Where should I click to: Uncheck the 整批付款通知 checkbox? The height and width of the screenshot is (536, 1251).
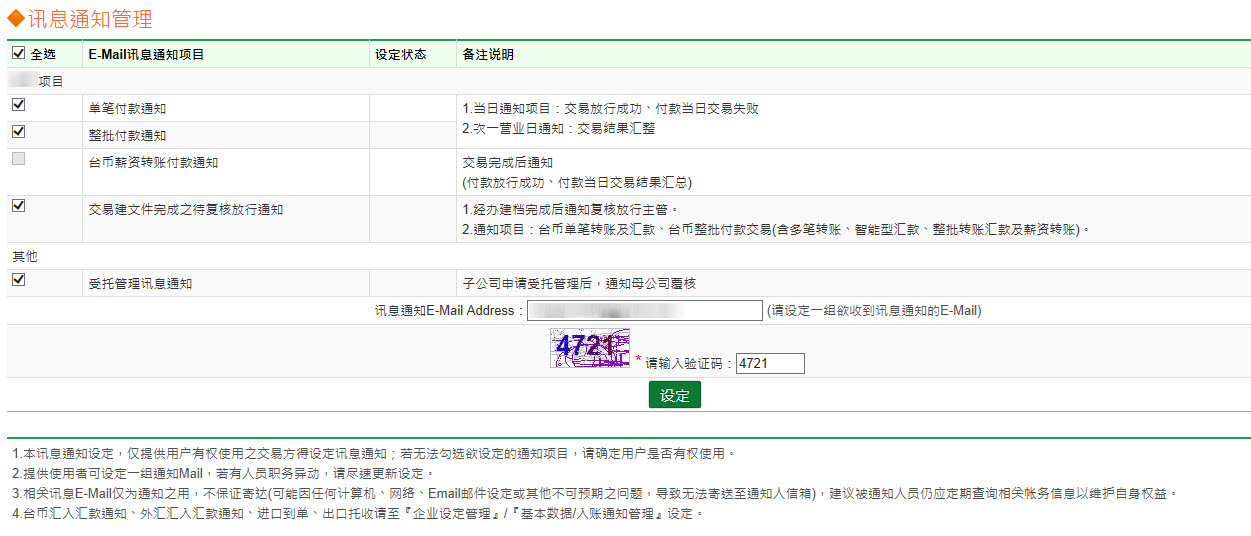tap(19, 131)
